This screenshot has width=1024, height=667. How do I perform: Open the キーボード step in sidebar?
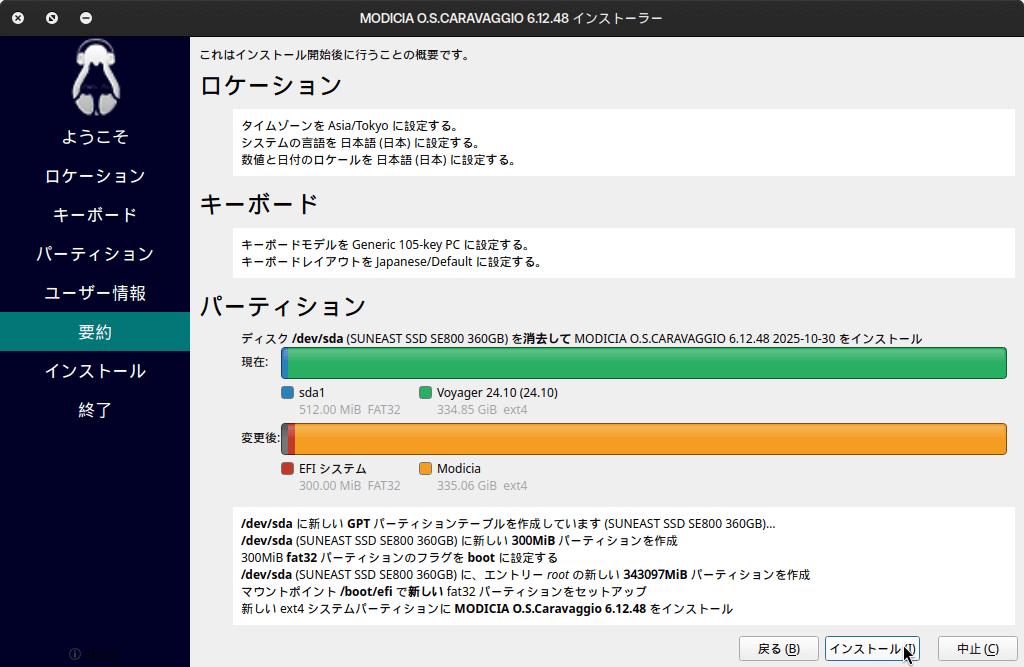pos(95,215)
